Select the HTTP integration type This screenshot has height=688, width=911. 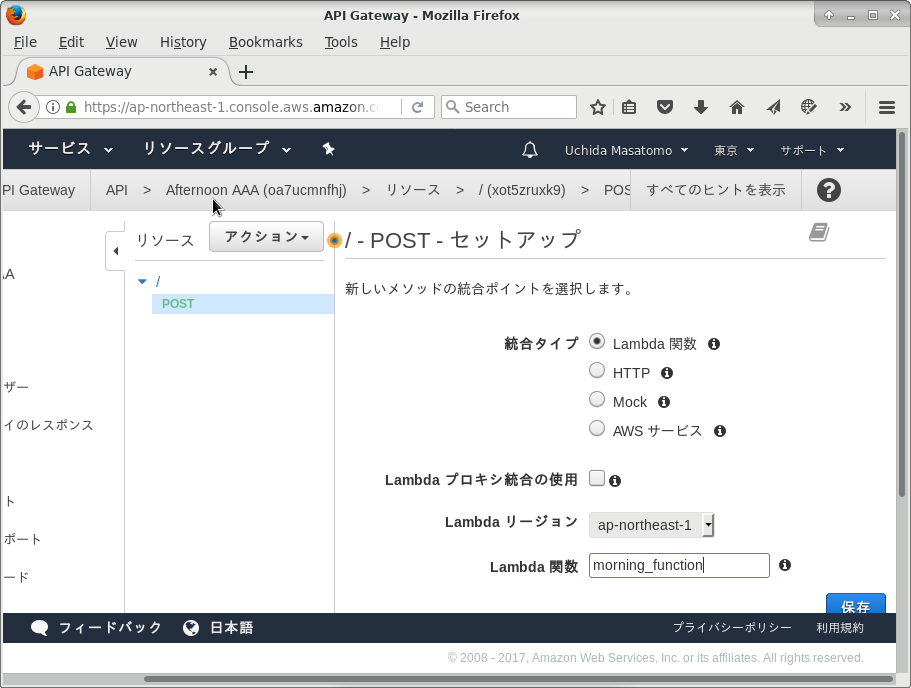click(x=597, y=370)
